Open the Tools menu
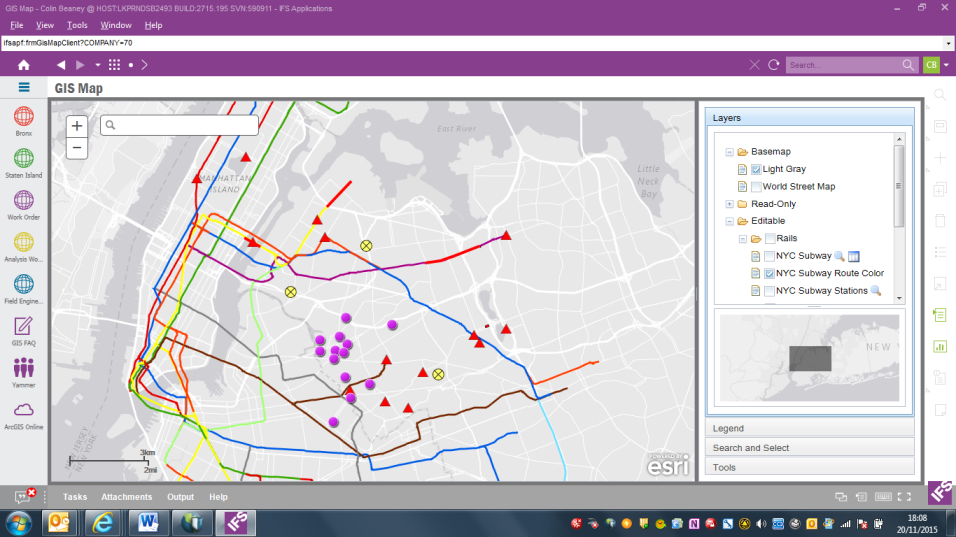Viewport: 956px width, 537px height. (77, 25)
